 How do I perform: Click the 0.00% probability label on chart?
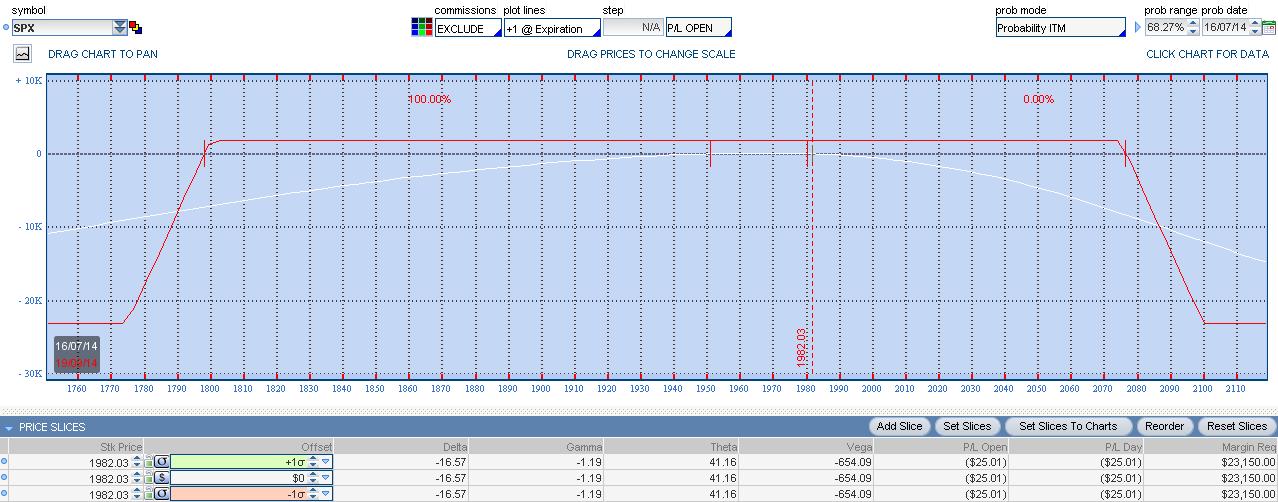point(1039,99)
